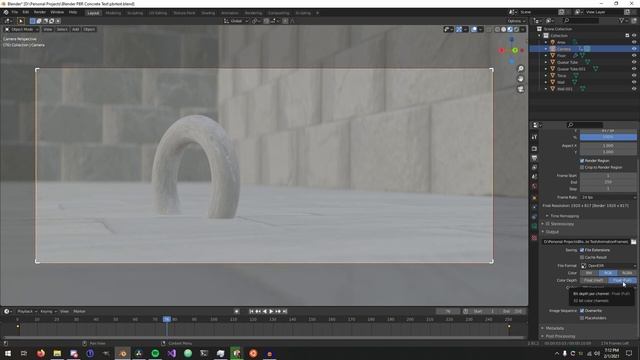Open the File menu
The height and width of the screenshot is (360, 640).
(15, 12)
